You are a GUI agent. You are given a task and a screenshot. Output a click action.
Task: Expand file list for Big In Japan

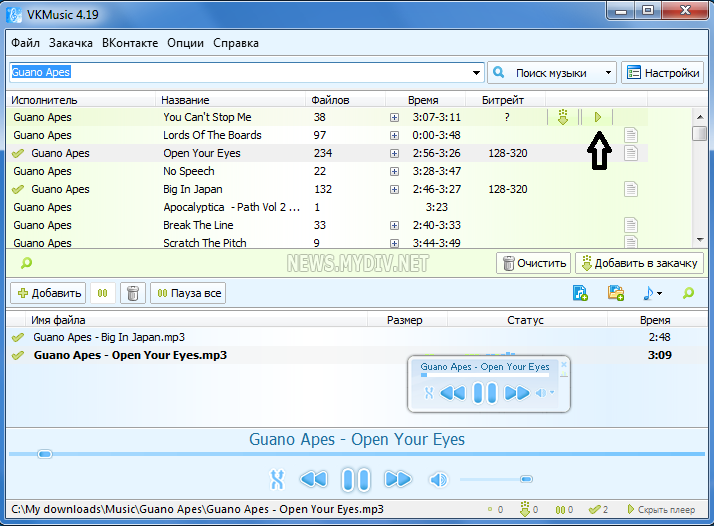coord(394,189)
